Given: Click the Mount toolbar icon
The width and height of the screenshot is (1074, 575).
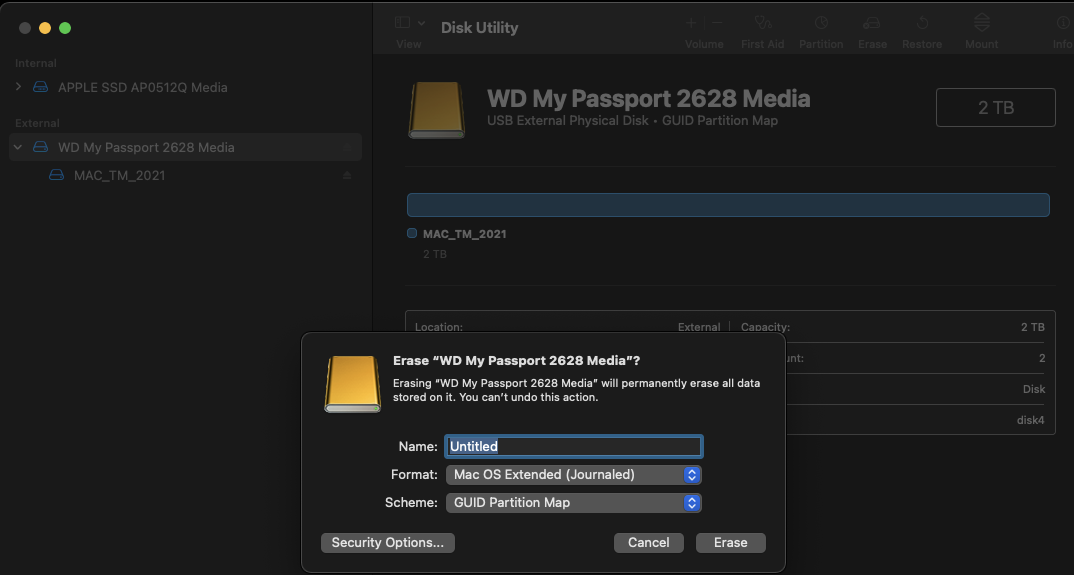Looking at the screenshot, I should point(982,23).
